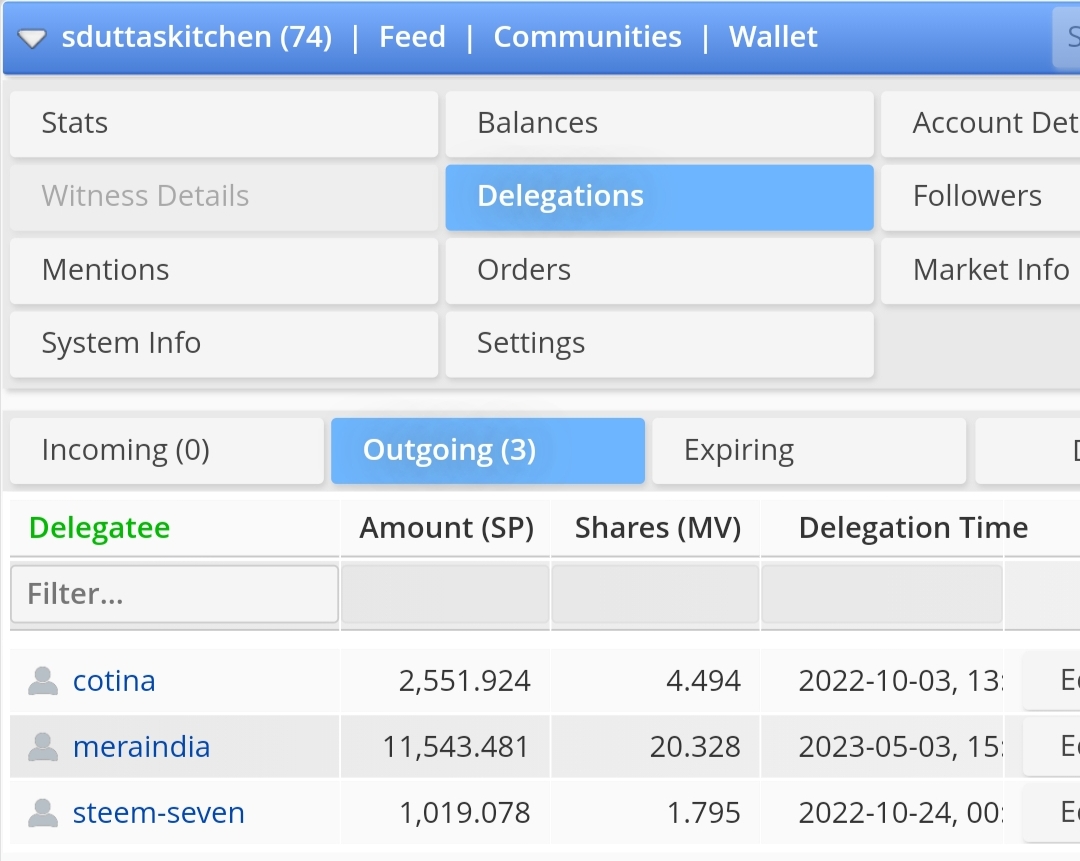The image size is (1080, 861).
Task: Open System Info tab
Action: pos(224,344)
